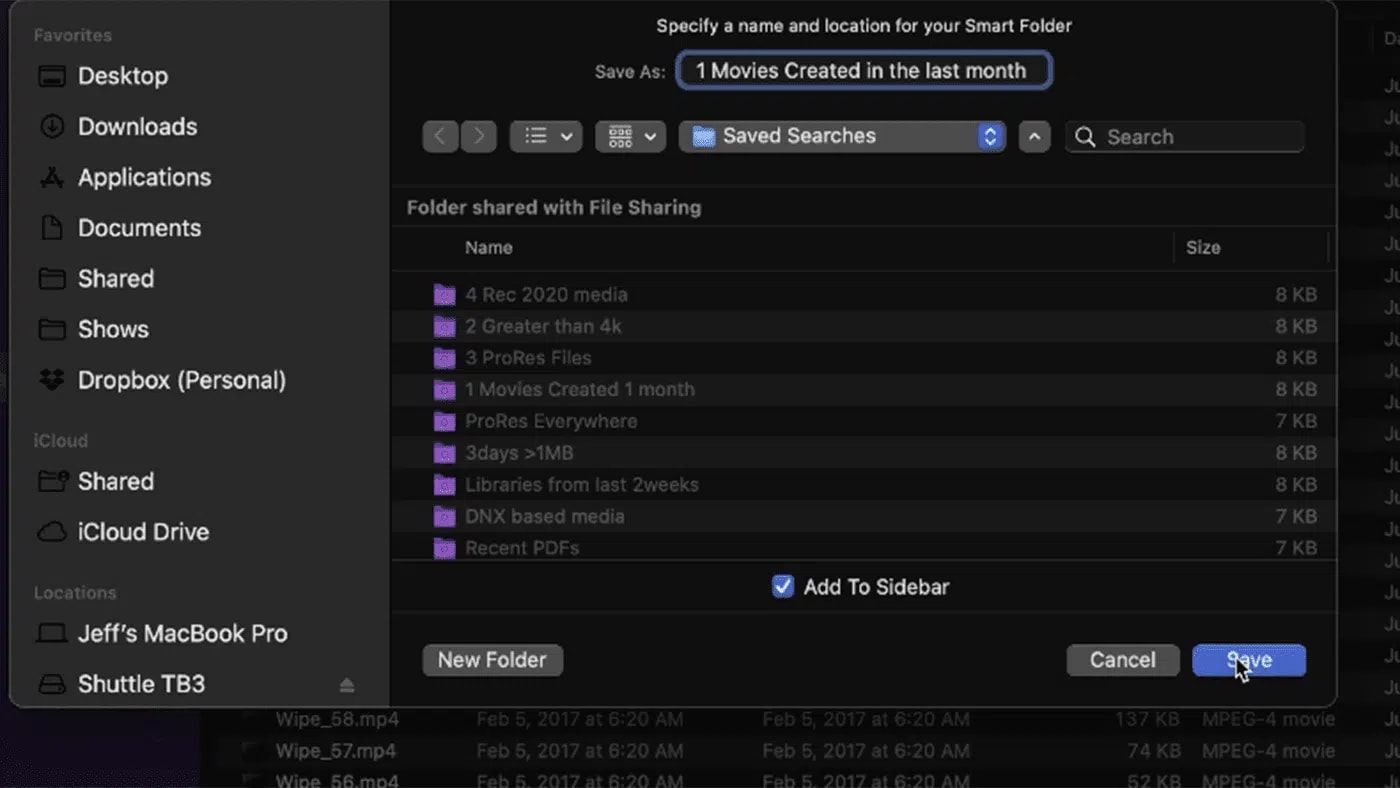Toggle the Add To Sidebar checkbox

[783, 587]
